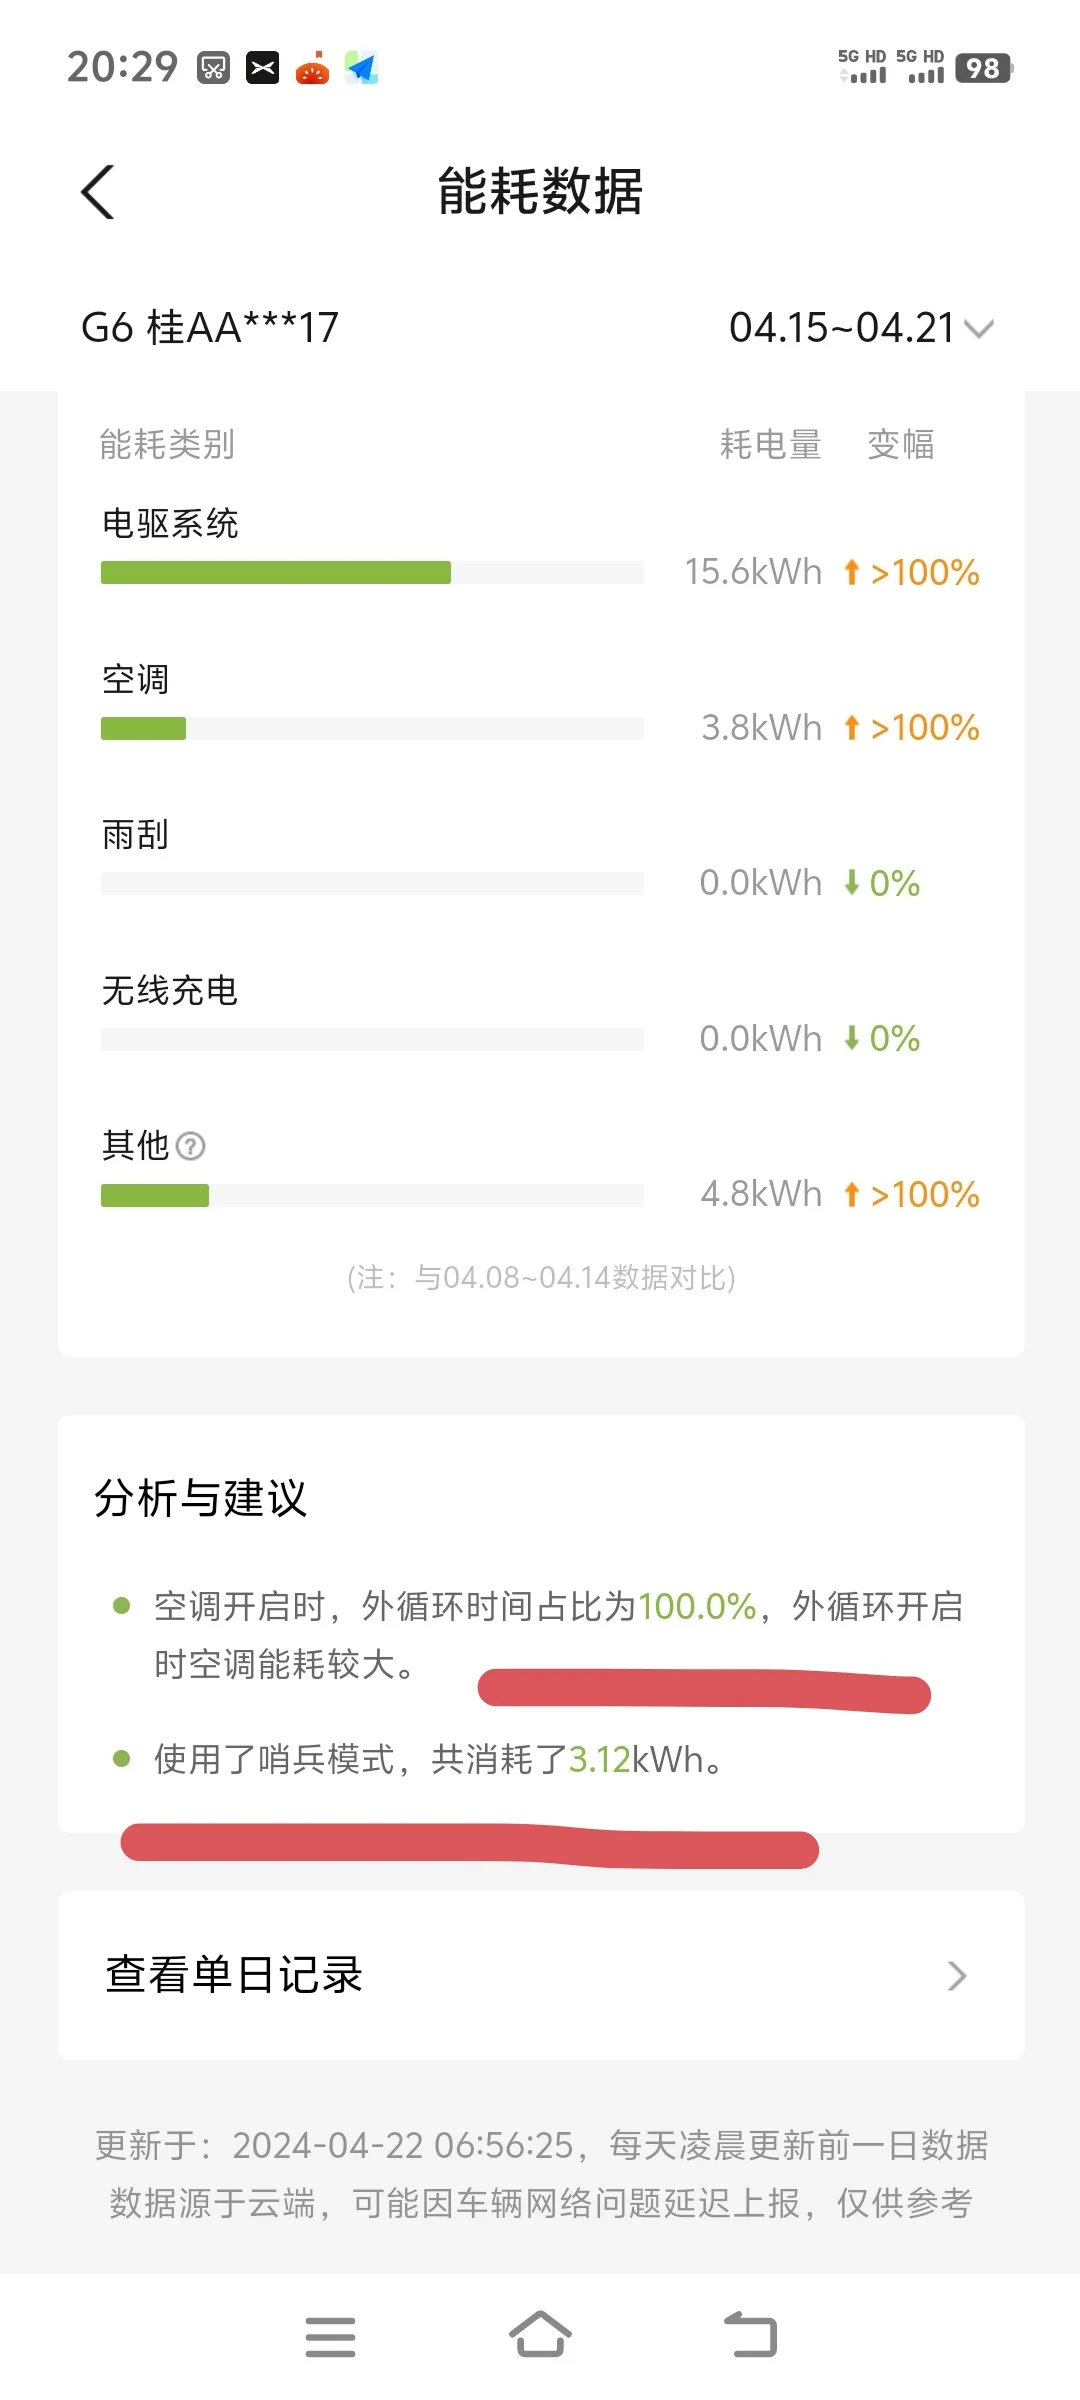Open the date range dropdown 04.15~04.21
Image resolution: width=1080 pixels, height=2400 pixels.
click(861, 327)
